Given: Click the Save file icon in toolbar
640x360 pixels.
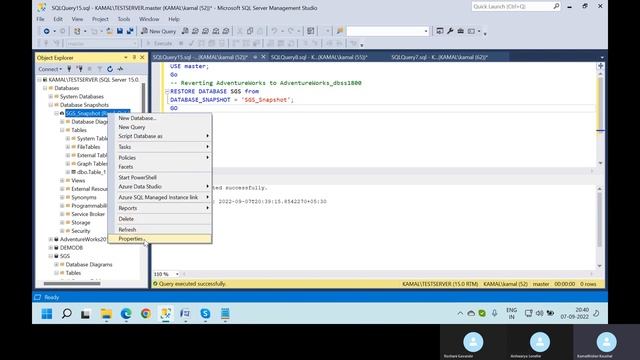Looking at the screenshot, I should pos(120,31).
